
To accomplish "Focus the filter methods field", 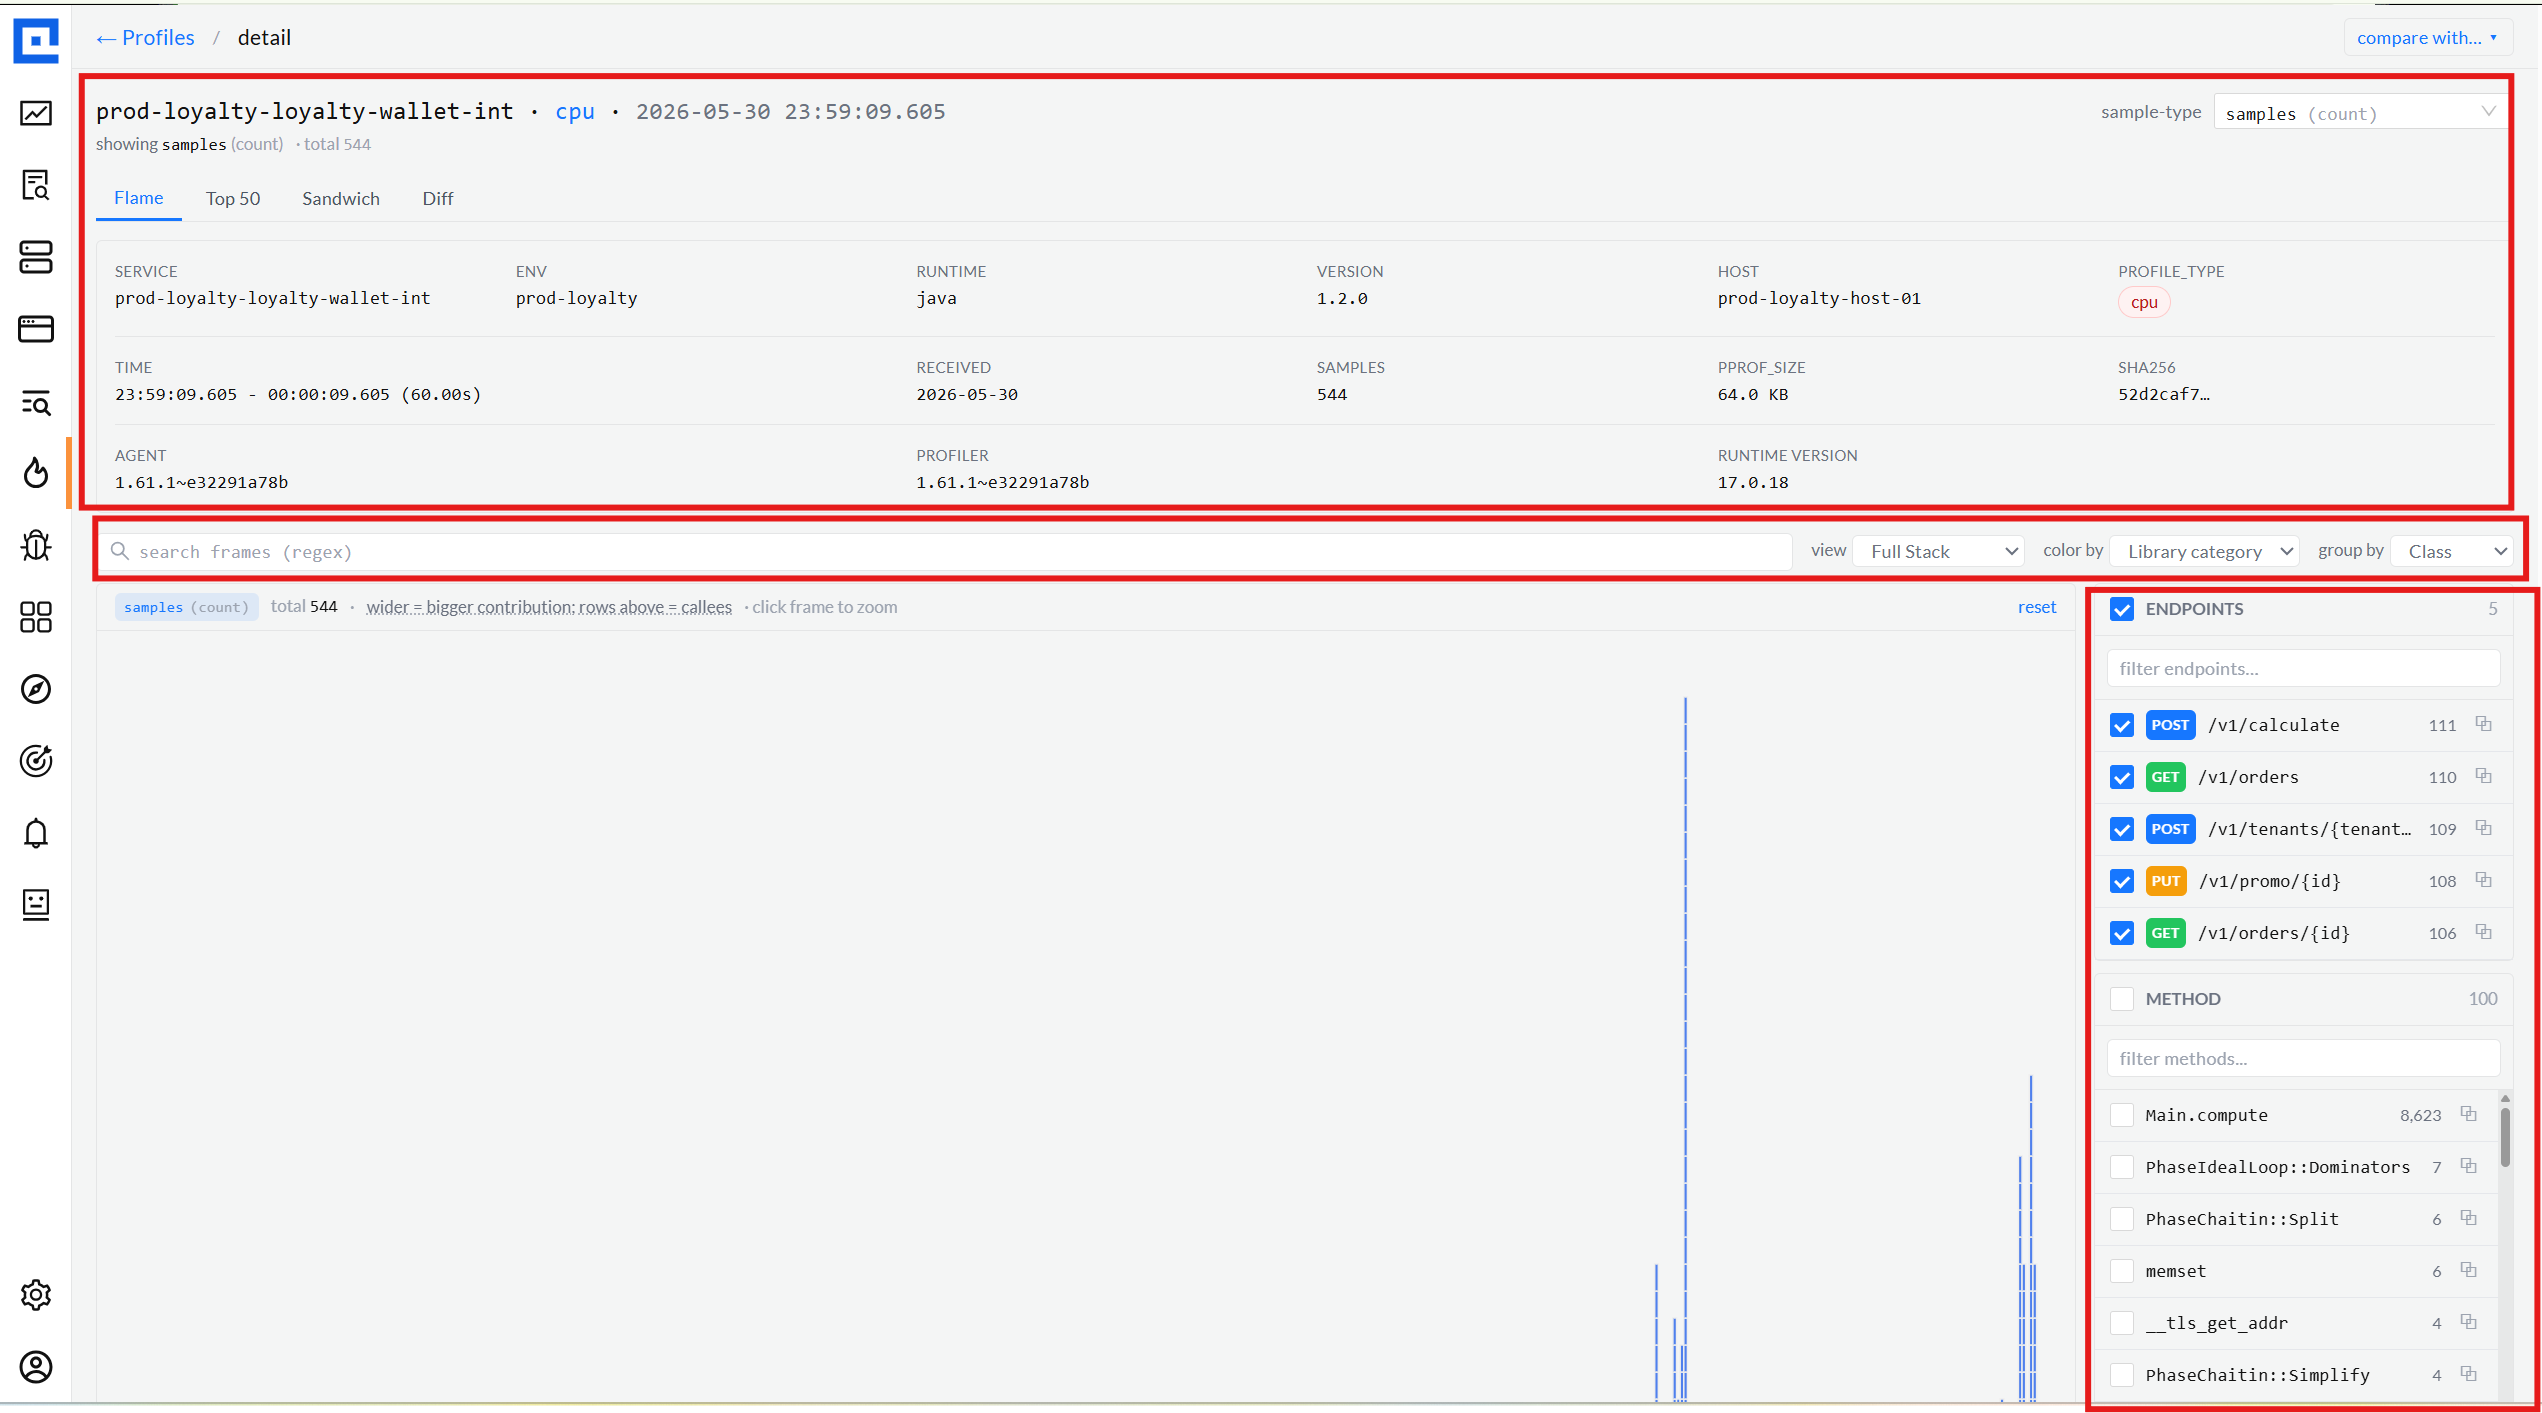I will click(x=2303, y=1058).
